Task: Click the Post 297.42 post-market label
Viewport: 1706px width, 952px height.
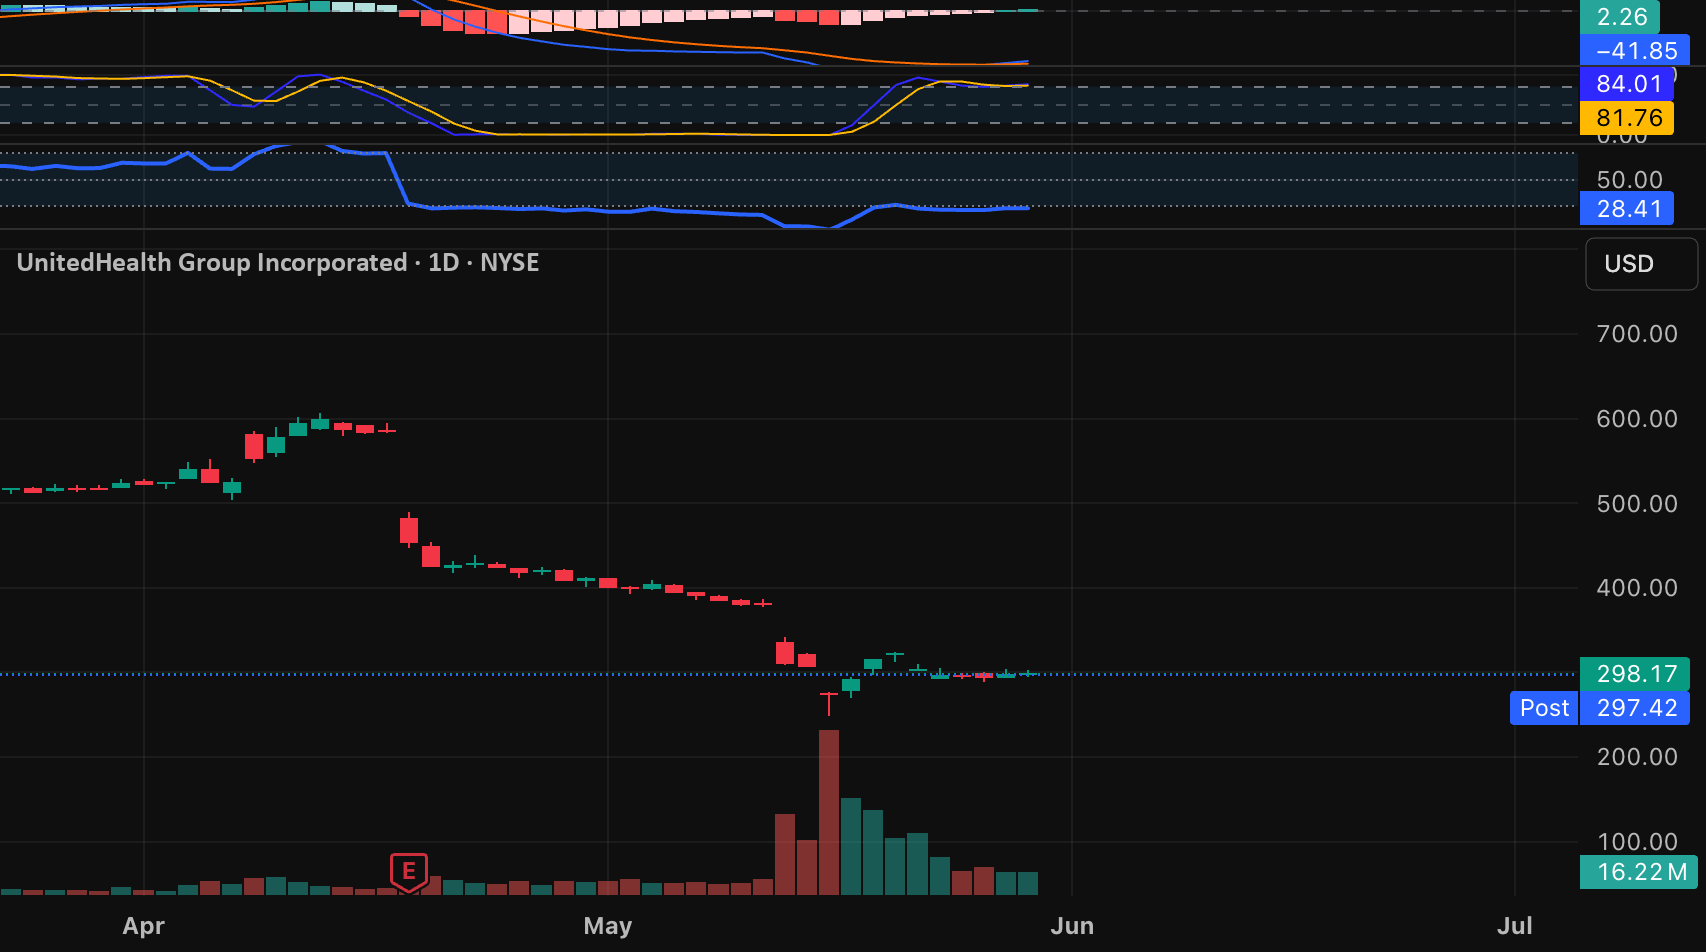Action: tap(1600, 708)
